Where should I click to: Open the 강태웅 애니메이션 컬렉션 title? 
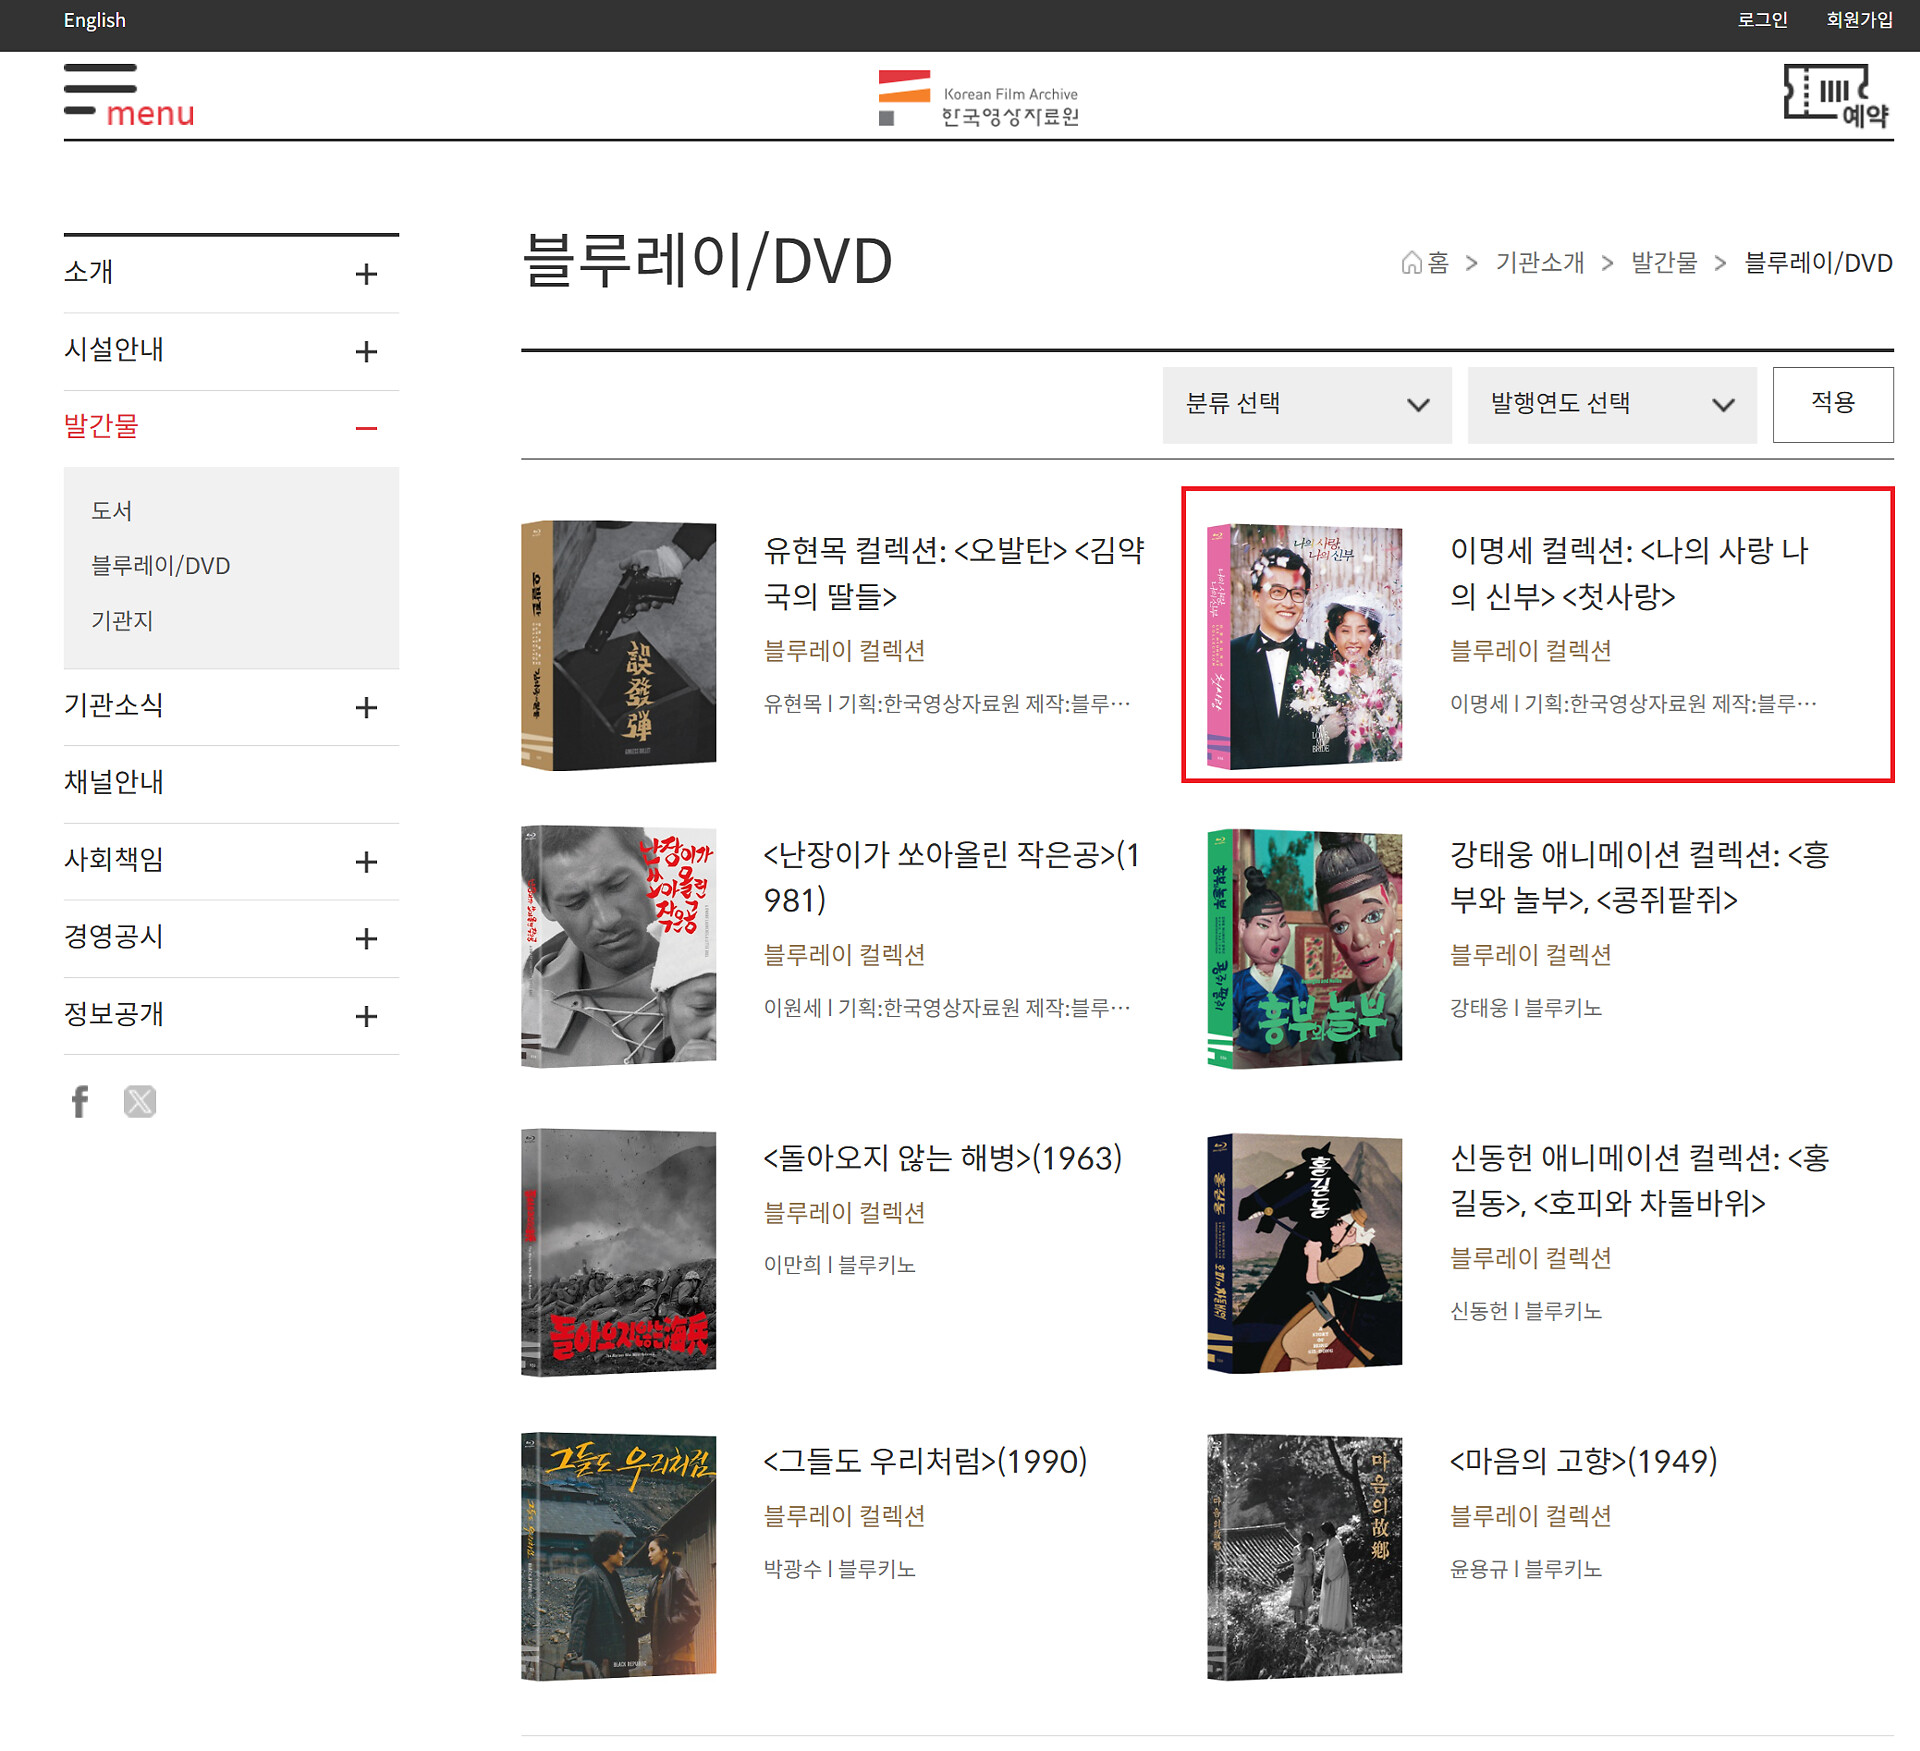1640,877
